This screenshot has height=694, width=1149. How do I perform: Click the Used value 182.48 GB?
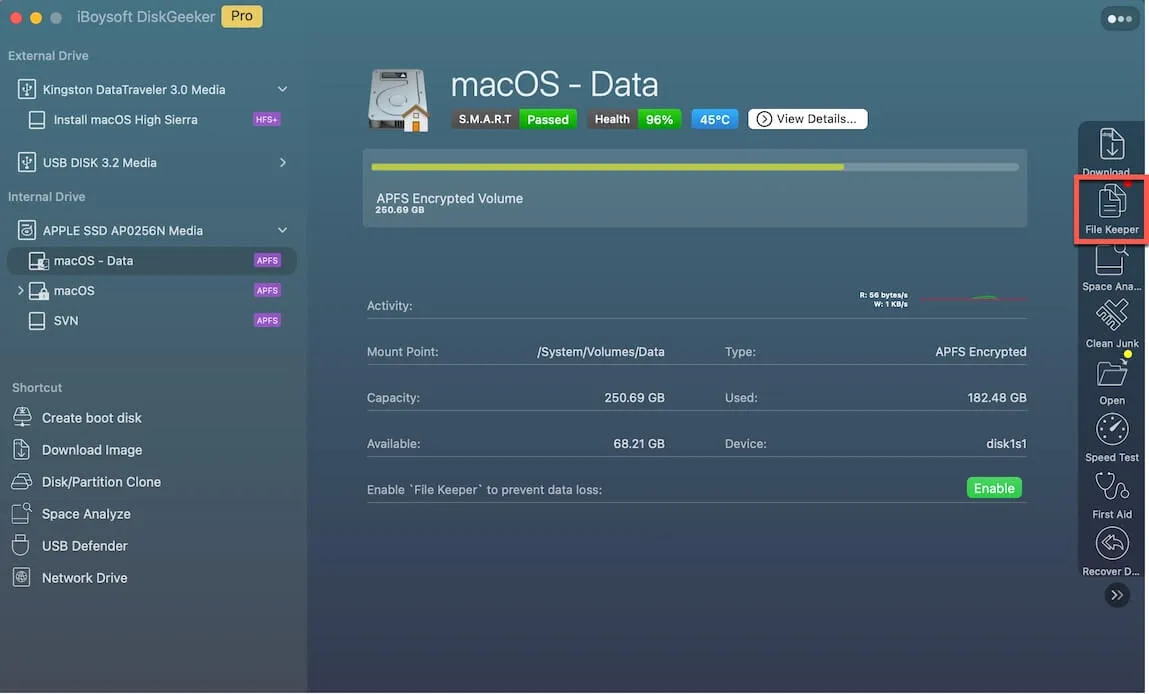coord(997,398)
